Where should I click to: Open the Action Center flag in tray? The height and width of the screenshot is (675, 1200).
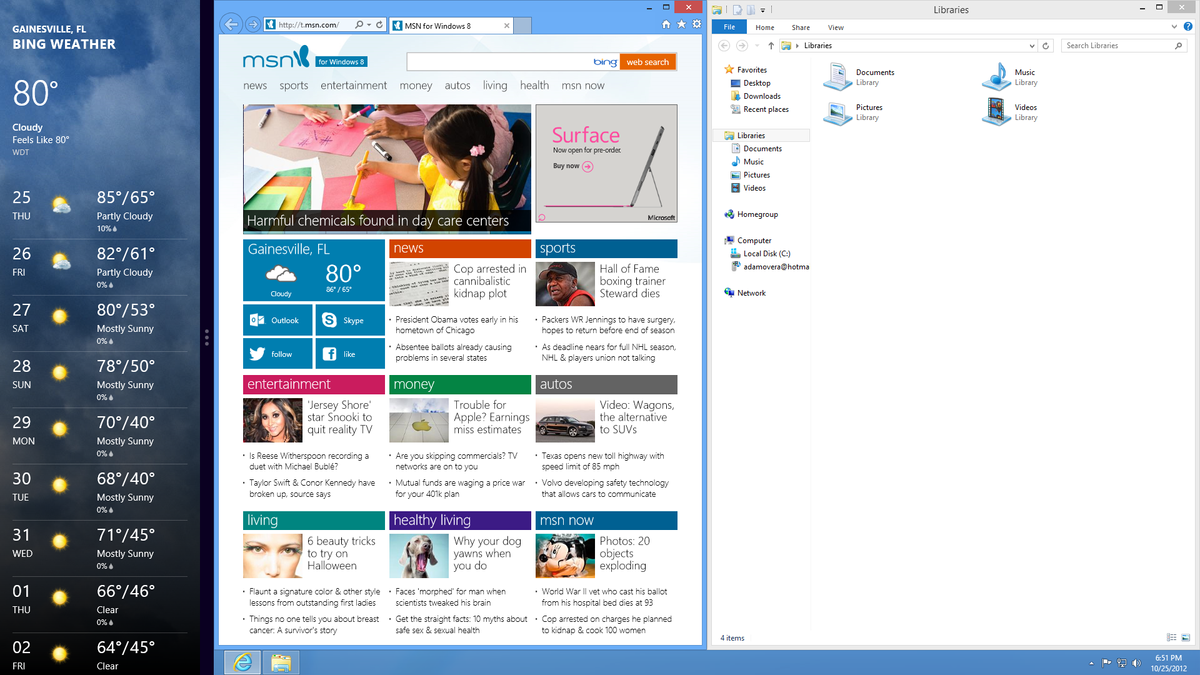pos(1106,664)
